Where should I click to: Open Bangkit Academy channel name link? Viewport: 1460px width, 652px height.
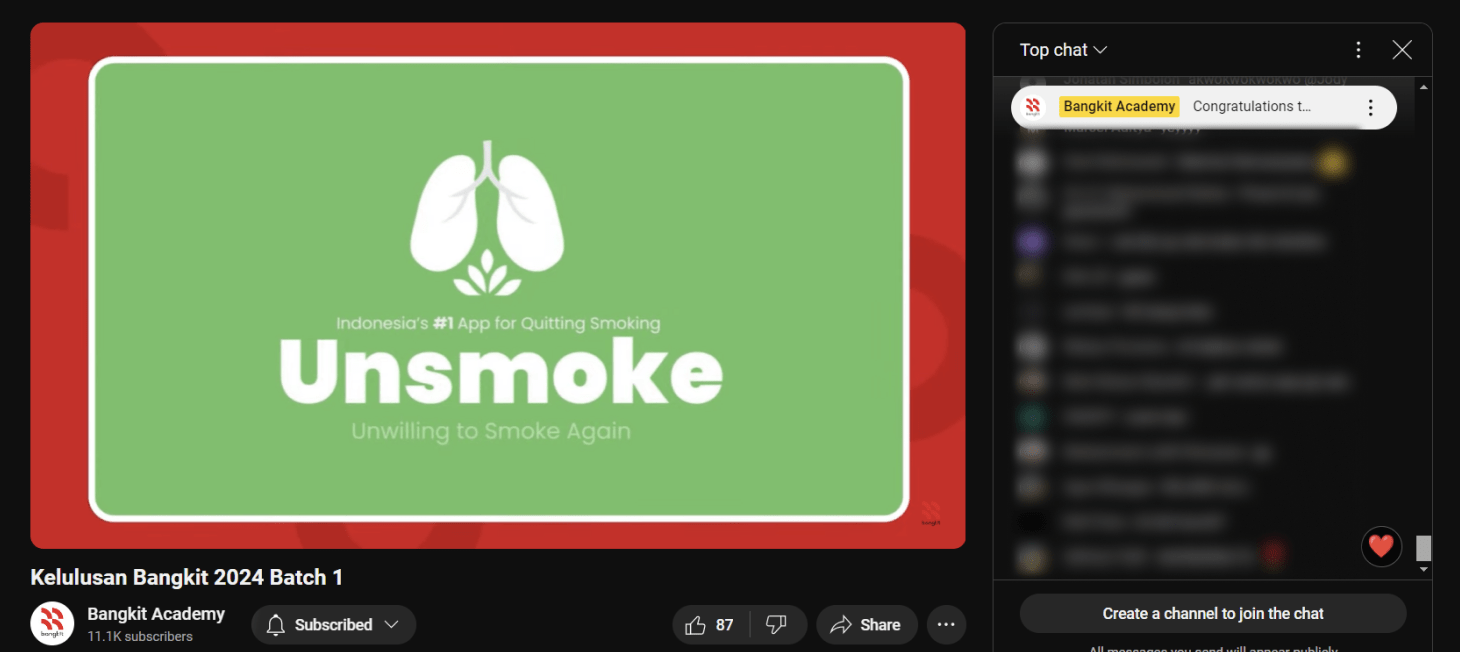pyautogui.click(x=156, y=614)
